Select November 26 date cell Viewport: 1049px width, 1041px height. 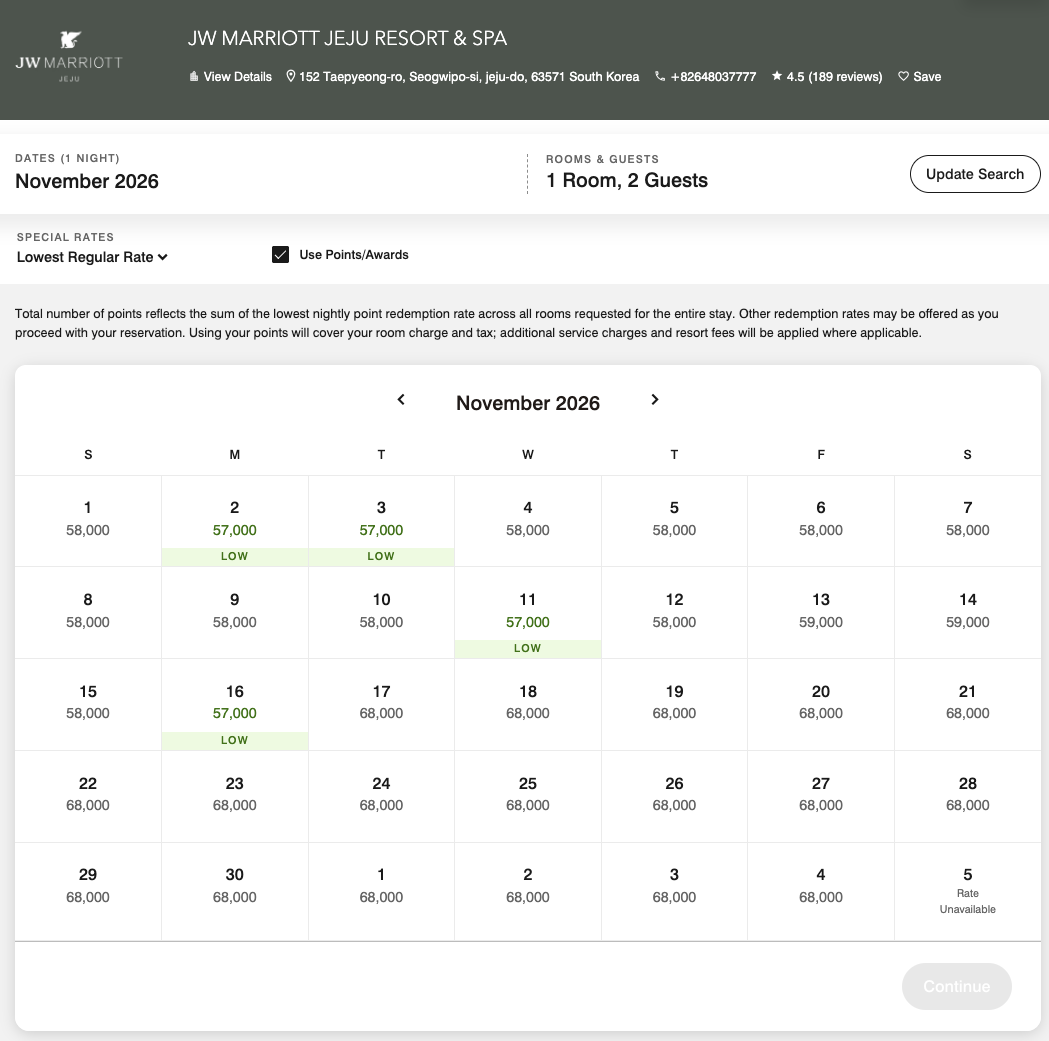(x=674, y=796)
